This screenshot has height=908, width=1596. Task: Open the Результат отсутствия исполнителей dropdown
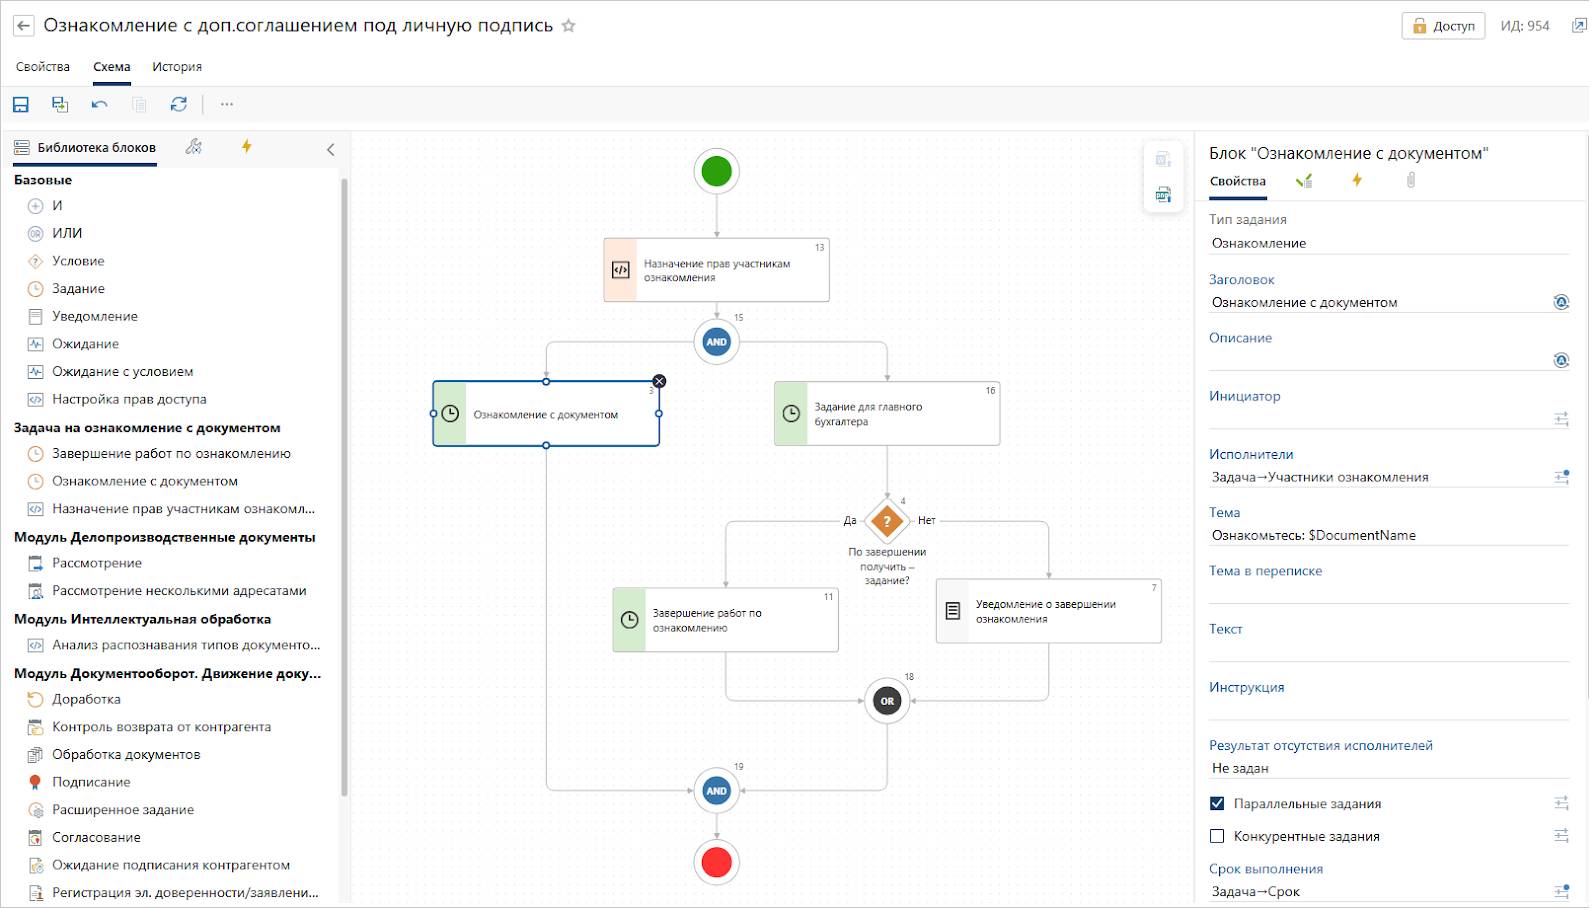click(1388, 768)
